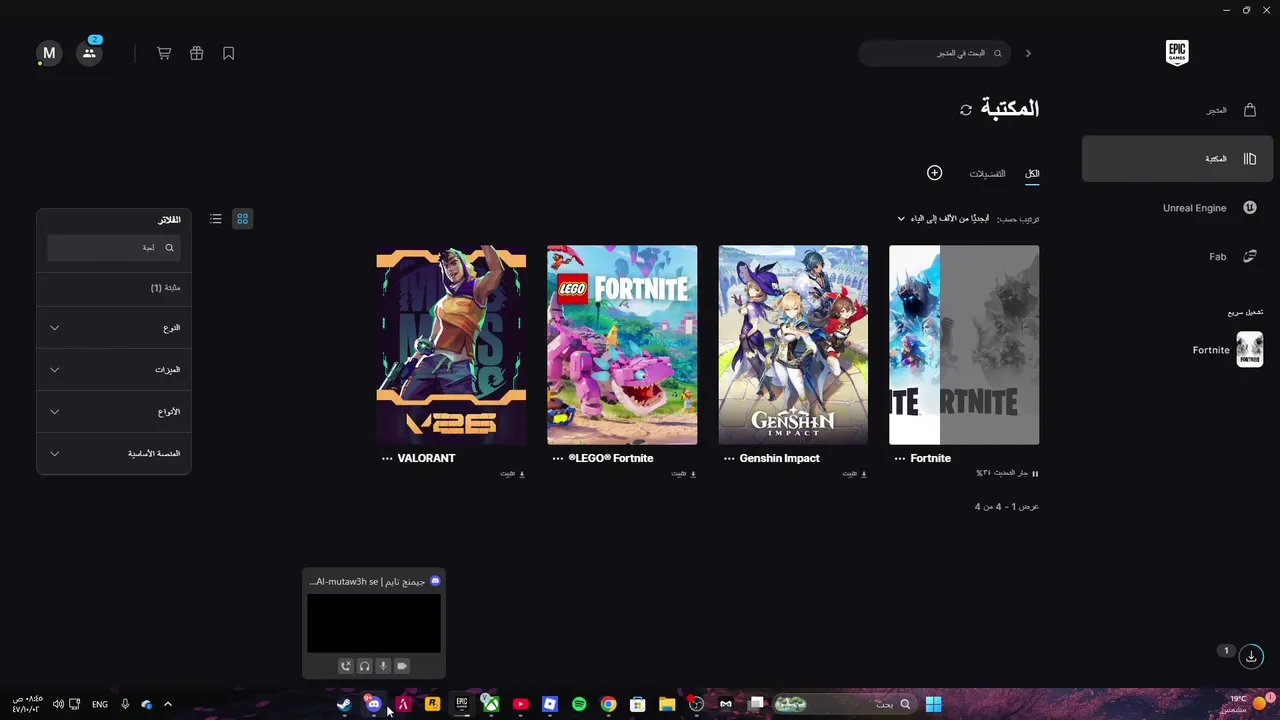Open File Explorer from the taskbar
This screenshot has height=720, width=1280.
click(667, 704)
